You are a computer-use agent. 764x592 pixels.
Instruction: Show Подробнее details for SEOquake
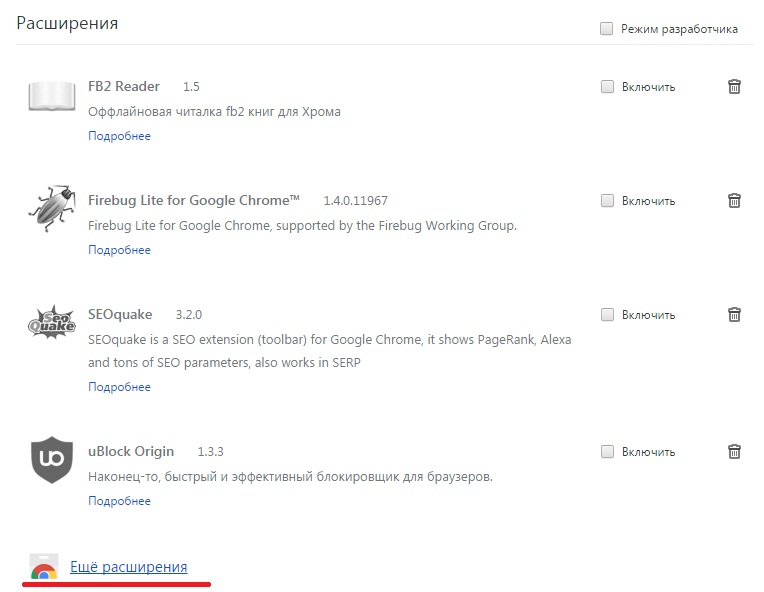click(x=119, y=387)
